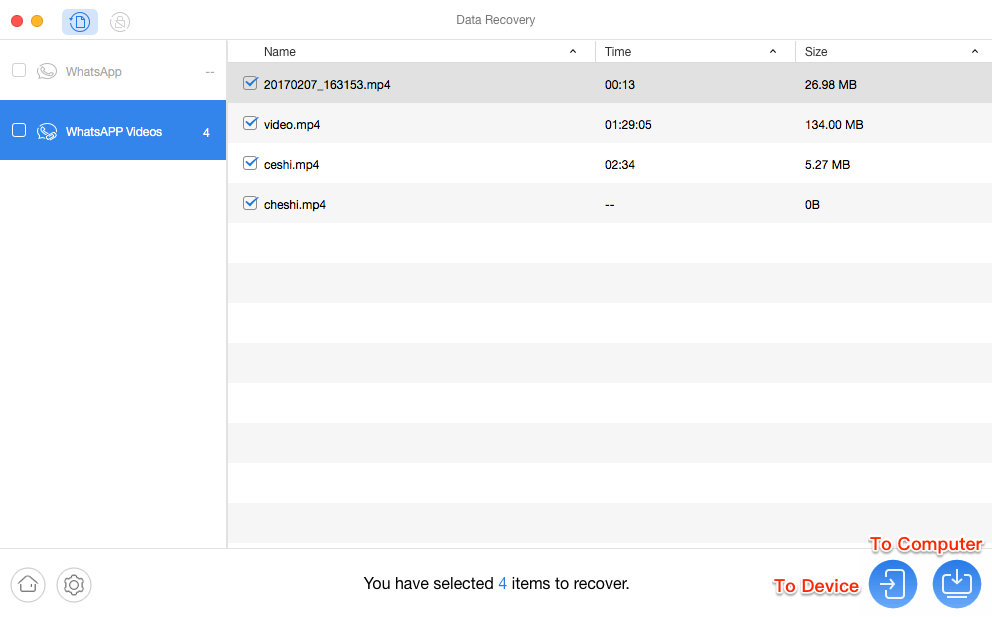
Task: Recover selected items to computer
Action: (x=957, y=583)
